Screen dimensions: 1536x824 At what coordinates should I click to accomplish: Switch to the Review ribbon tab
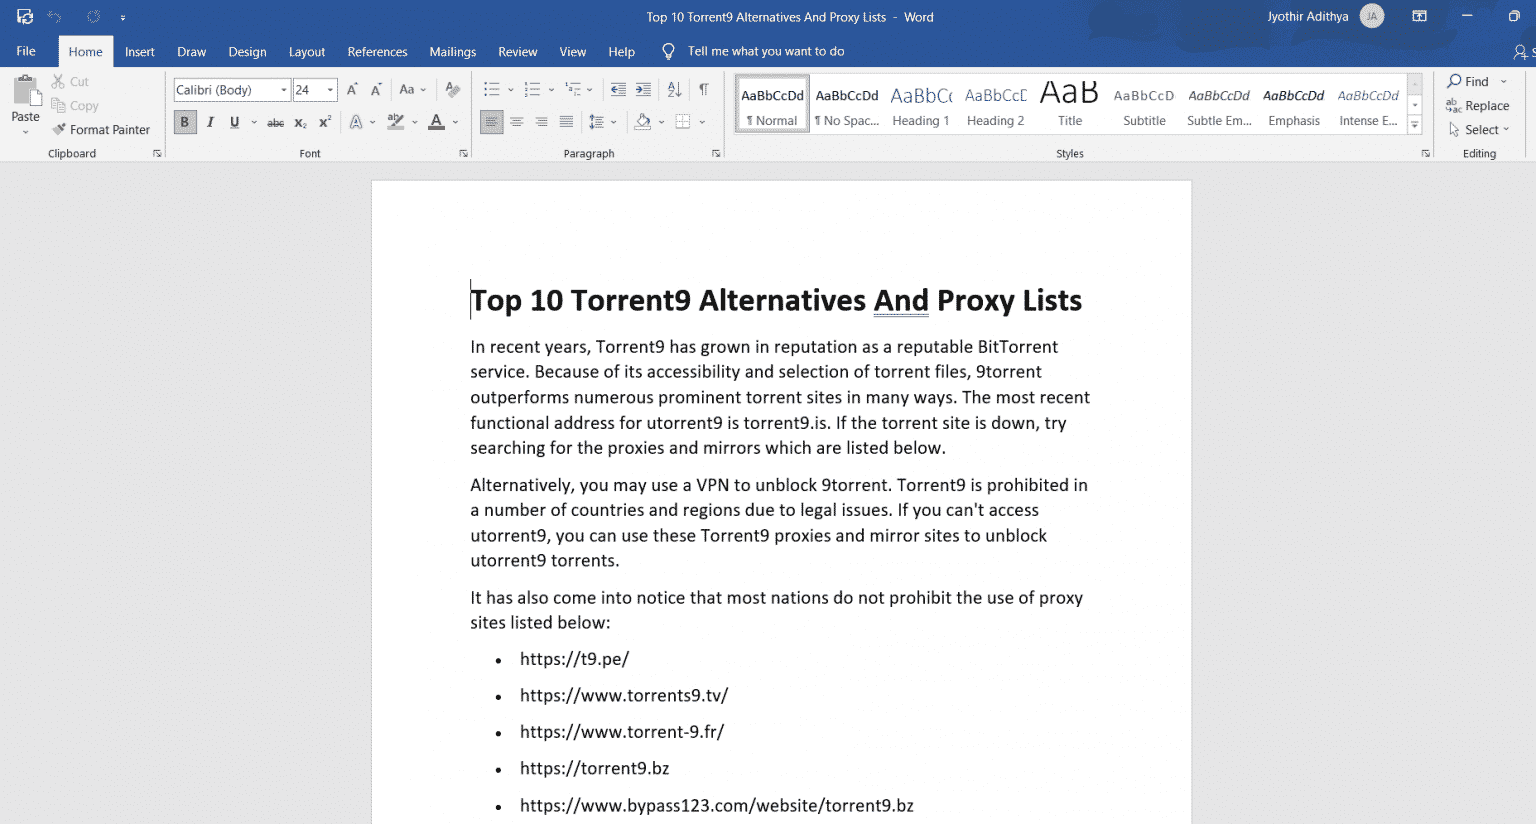tap(517, 51)
